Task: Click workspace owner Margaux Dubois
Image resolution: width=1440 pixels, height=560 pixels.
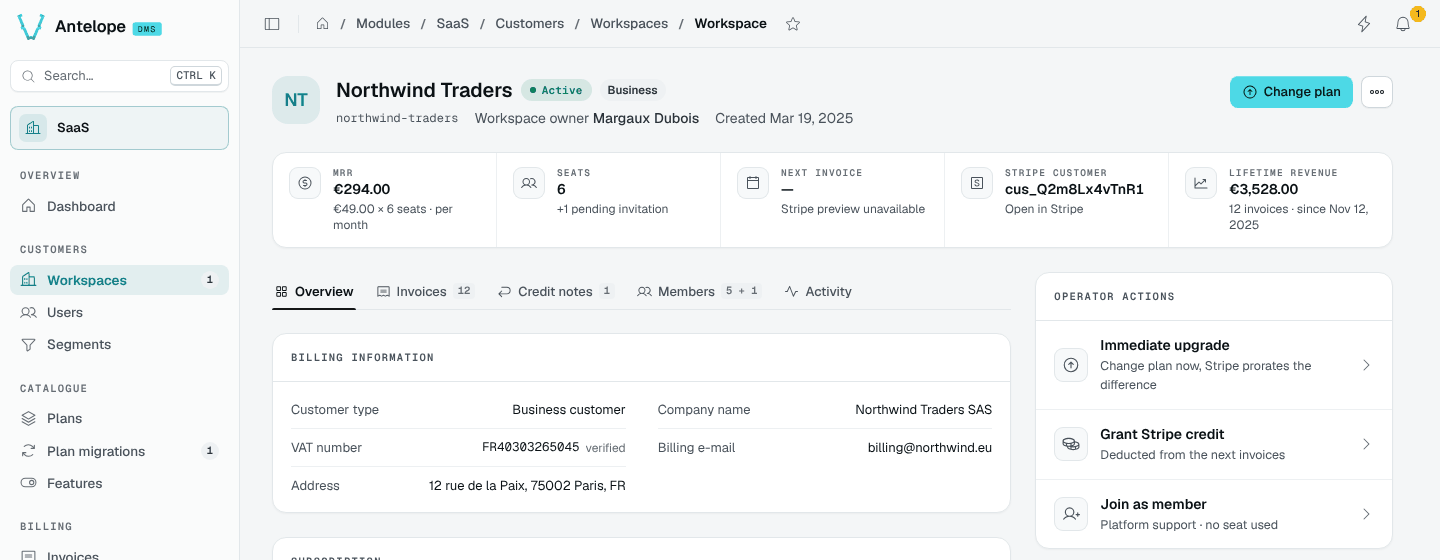Action: point(646,118)
